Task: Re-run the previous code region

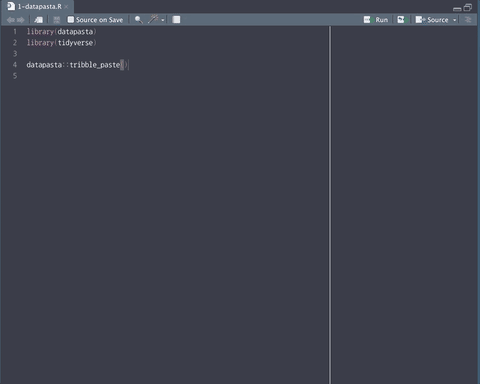Action: [x=402, y=20]
